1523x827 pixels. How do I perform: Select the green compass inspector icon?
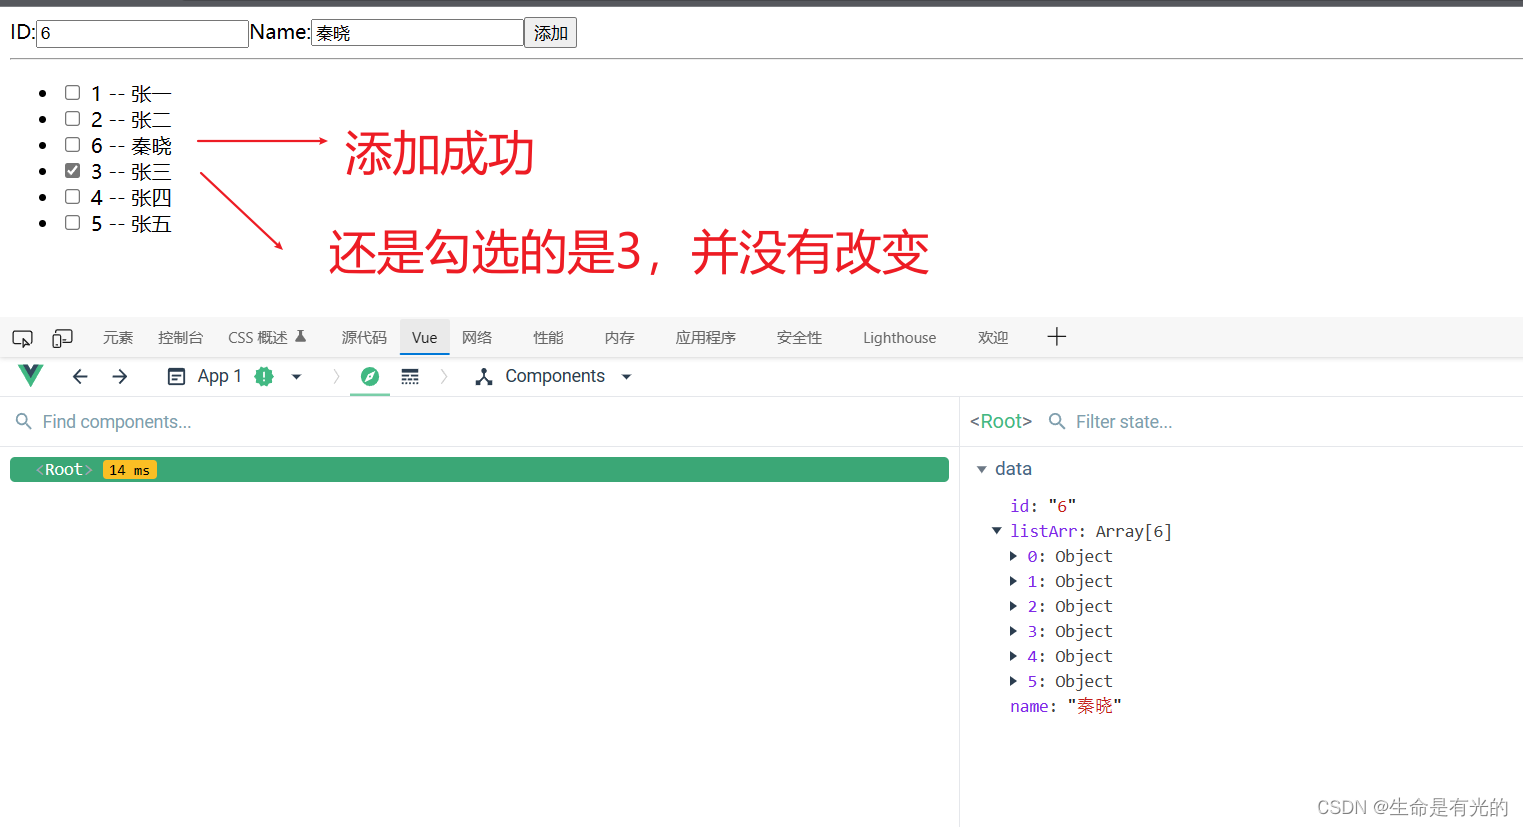click(370, 376)
